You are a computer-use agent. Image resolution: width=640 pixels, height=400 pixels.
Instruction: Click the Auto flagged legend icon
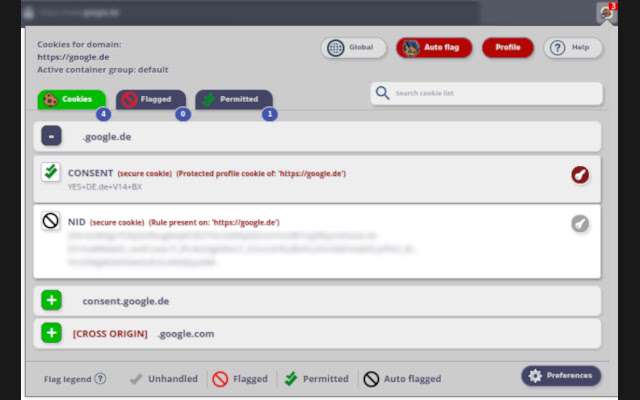click(371, 379)
